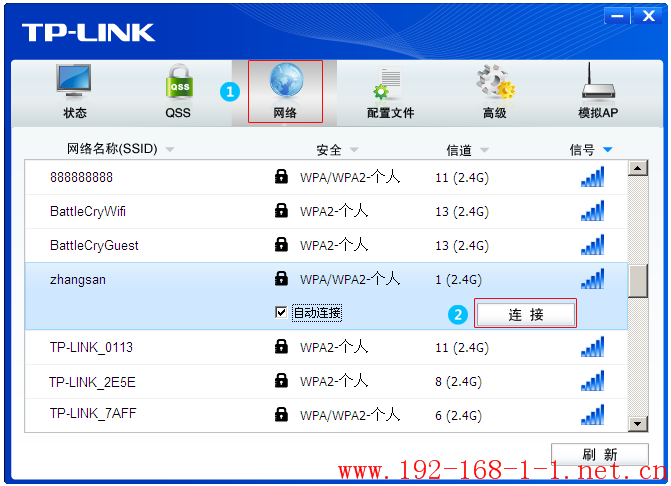Click the lock icon for TP-LINK_2E5E
The image size is (671, 486).
coord(281,380)
